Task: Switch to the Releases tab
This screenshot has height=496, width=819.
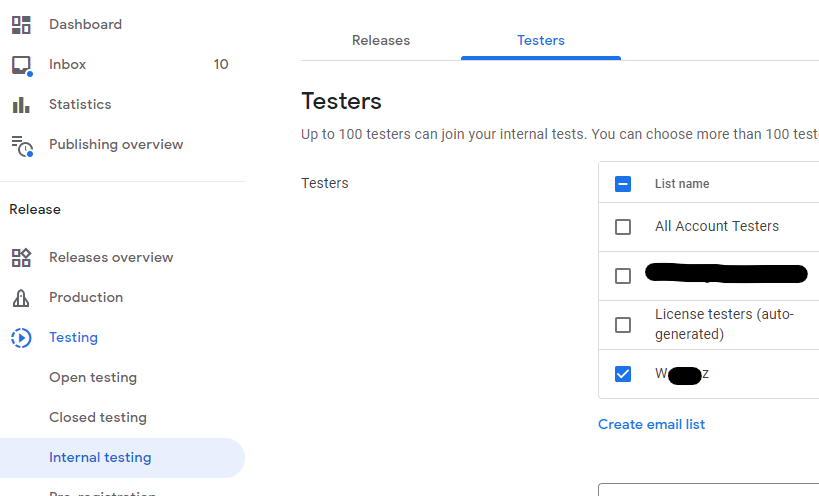Action: 381,40
